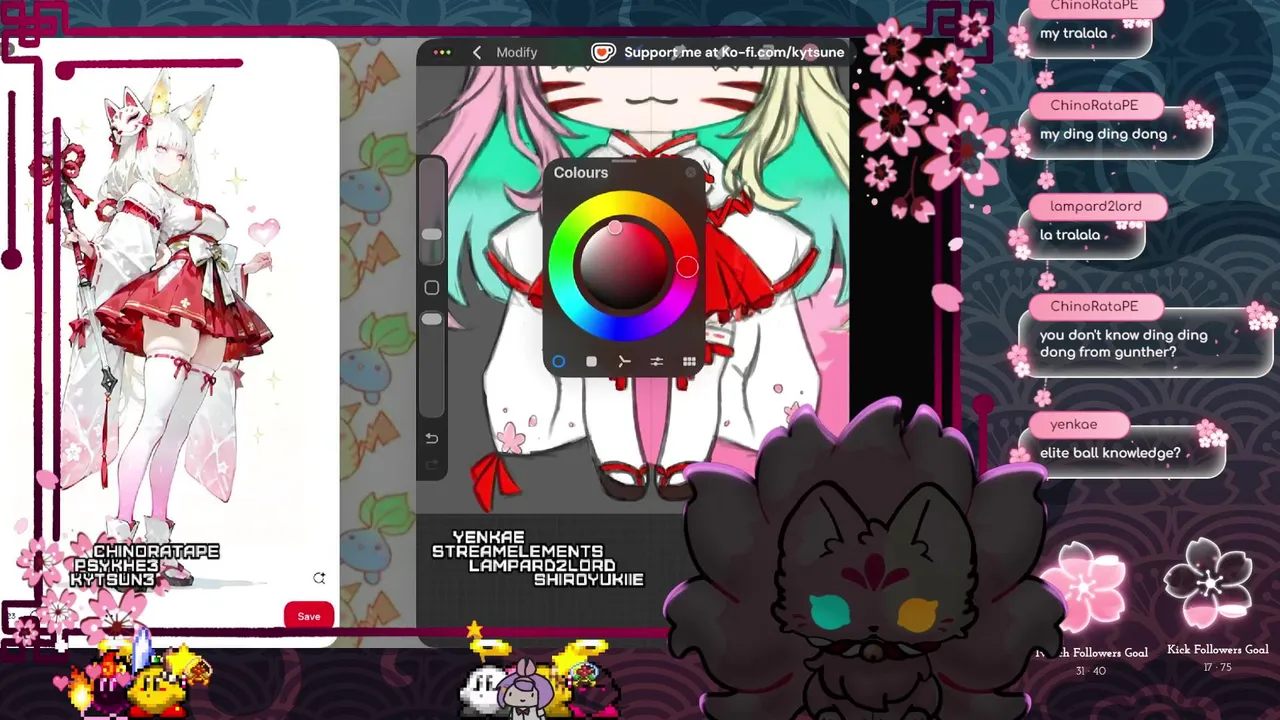Click the Ko-fi cup icon
Viewport: 1280px width, 720px height.
click(602, 52)
